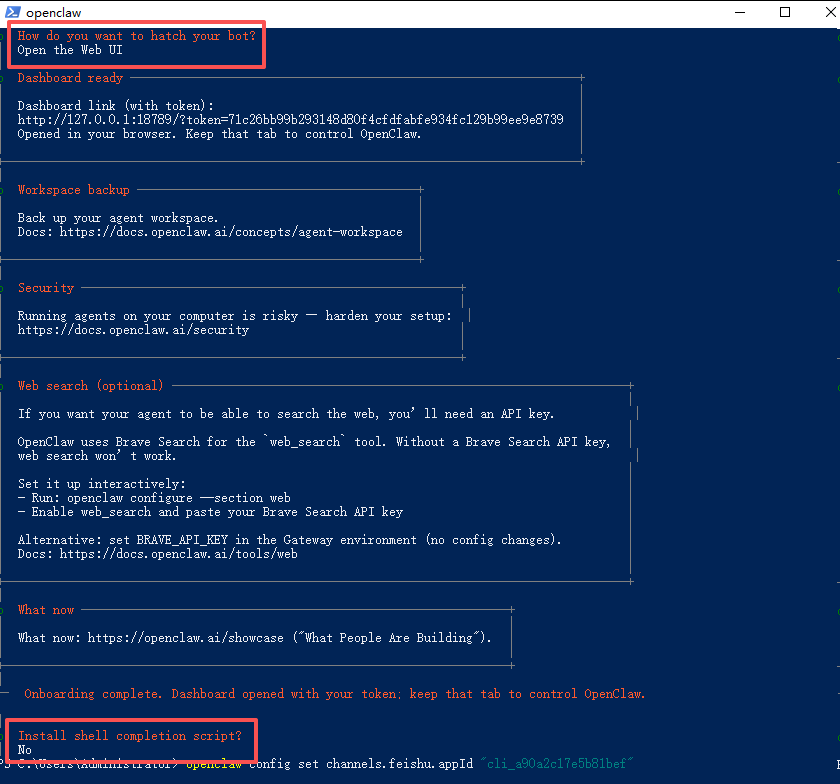Click the docs.openclaw.ai/security URL
The height and width of the screenshot is (784, 840).
click(133, 330)
